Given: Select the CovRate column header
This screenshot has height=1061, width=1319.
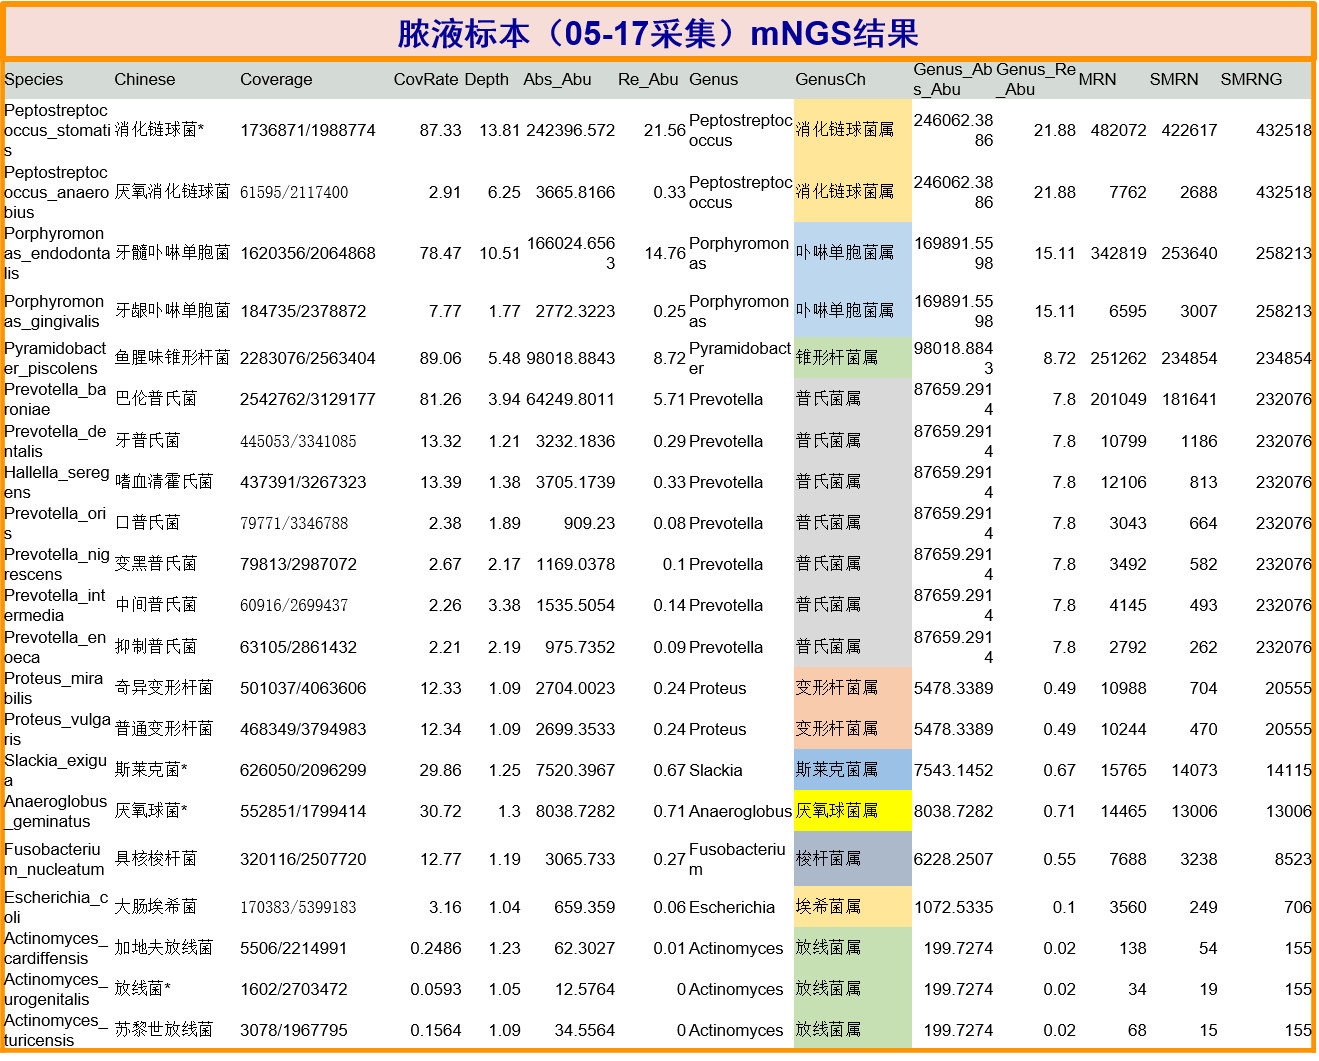Looking at the screenshot, I should tap(426, 79).
